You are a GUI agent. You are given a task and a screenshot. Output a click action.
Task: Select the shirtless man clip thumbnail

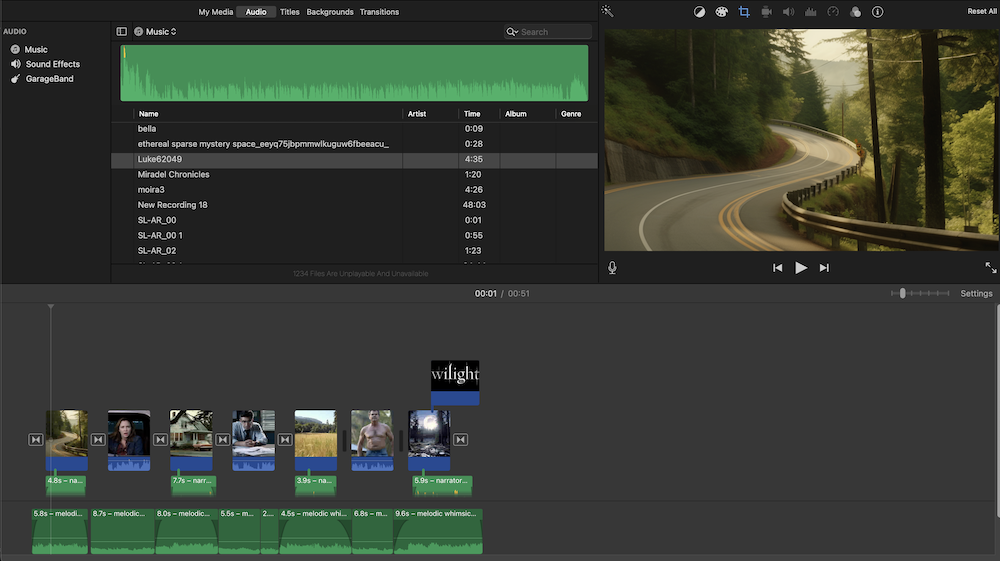(x=372, y=434)
